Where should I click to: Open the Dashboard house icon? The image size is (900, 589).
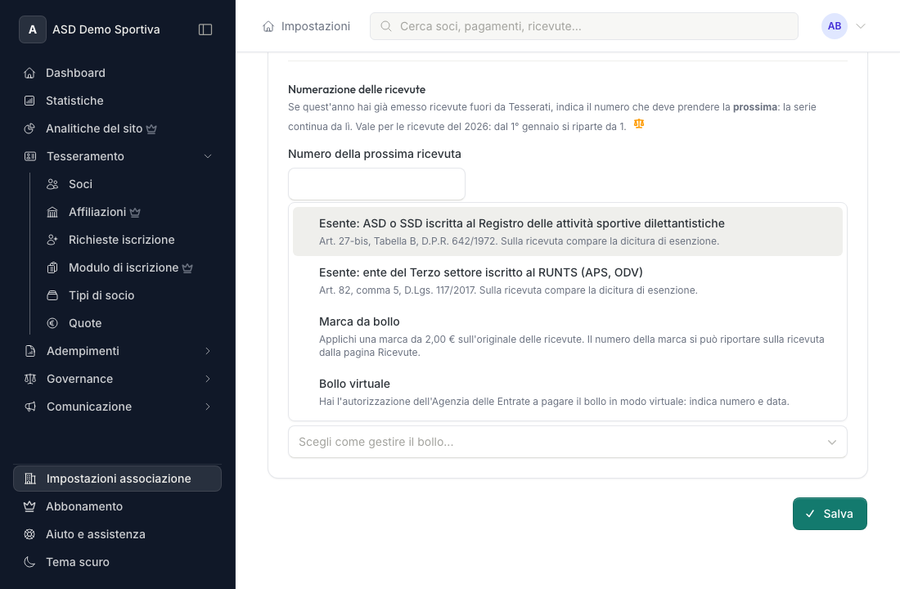point(30,73)
